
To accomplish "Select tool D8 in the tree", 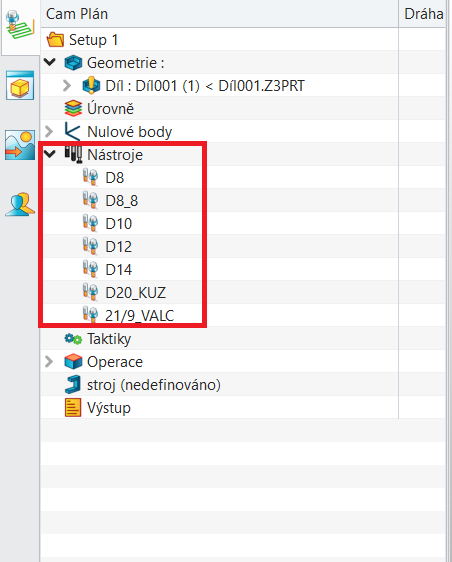I will click(x=115, y=178).
